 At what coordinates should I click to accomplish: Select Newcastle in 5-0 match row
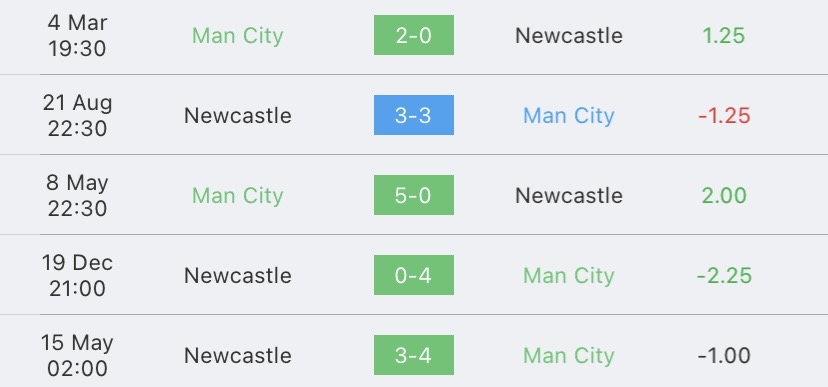coord(569,195)
